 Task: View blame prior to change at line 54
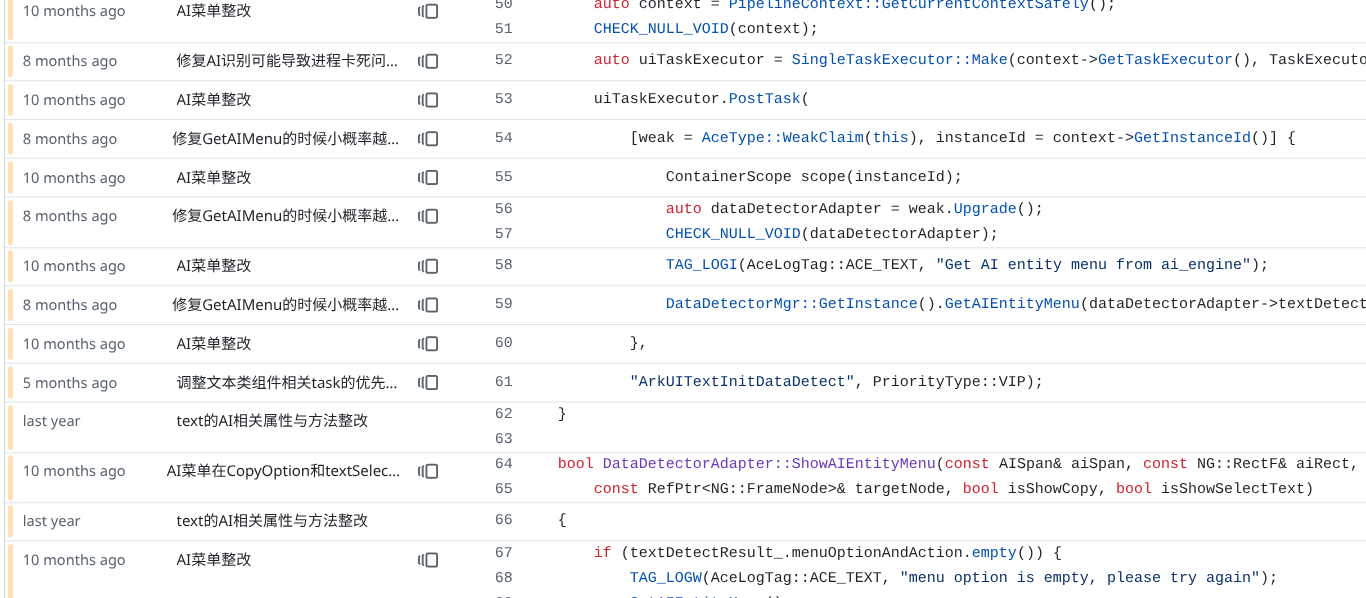[428, 139]
